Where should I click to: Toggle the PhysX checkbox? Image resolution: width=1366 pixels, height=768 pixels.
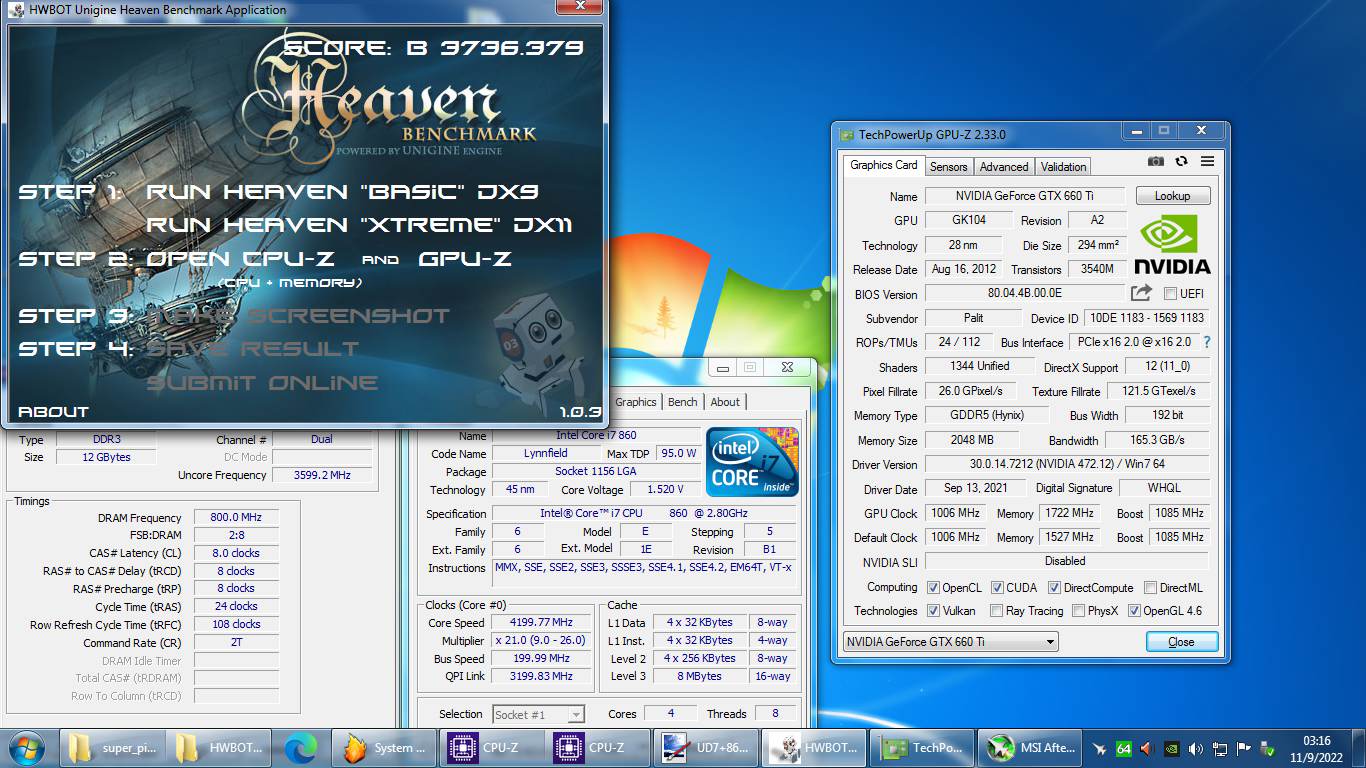[1078, 611]
